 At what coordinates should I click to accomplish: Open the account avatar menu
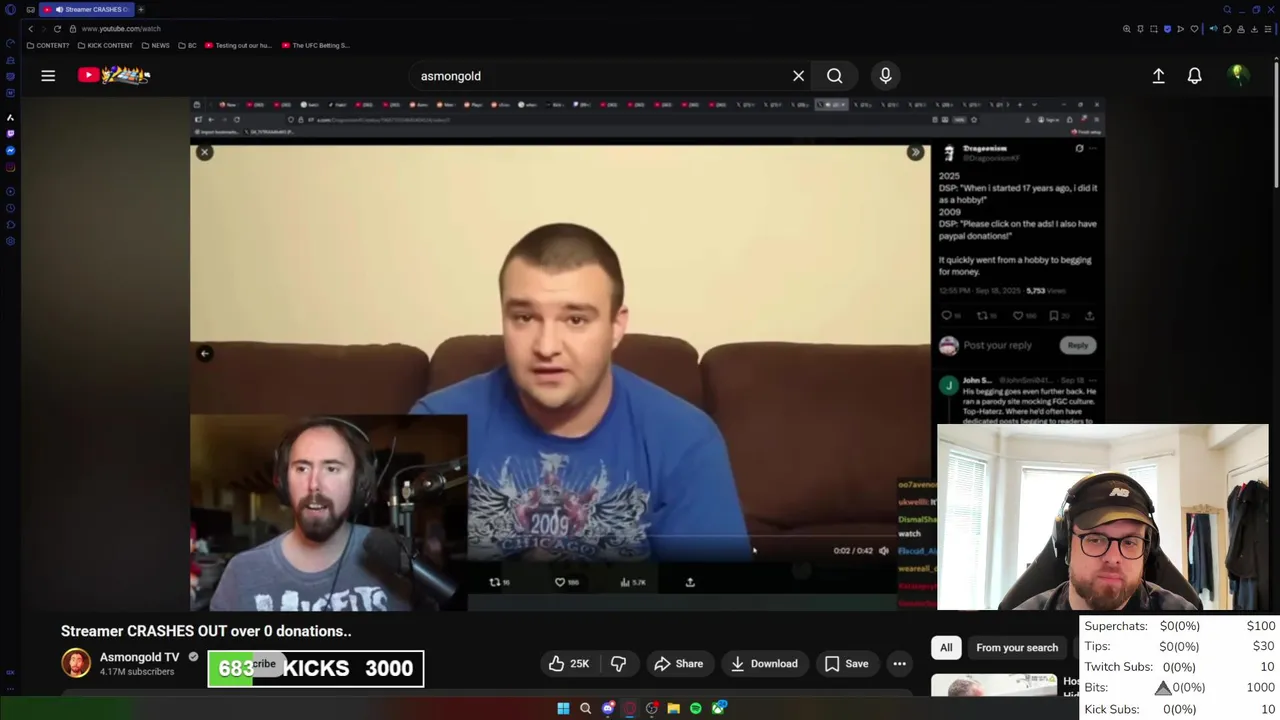[x=1238, y=75]
